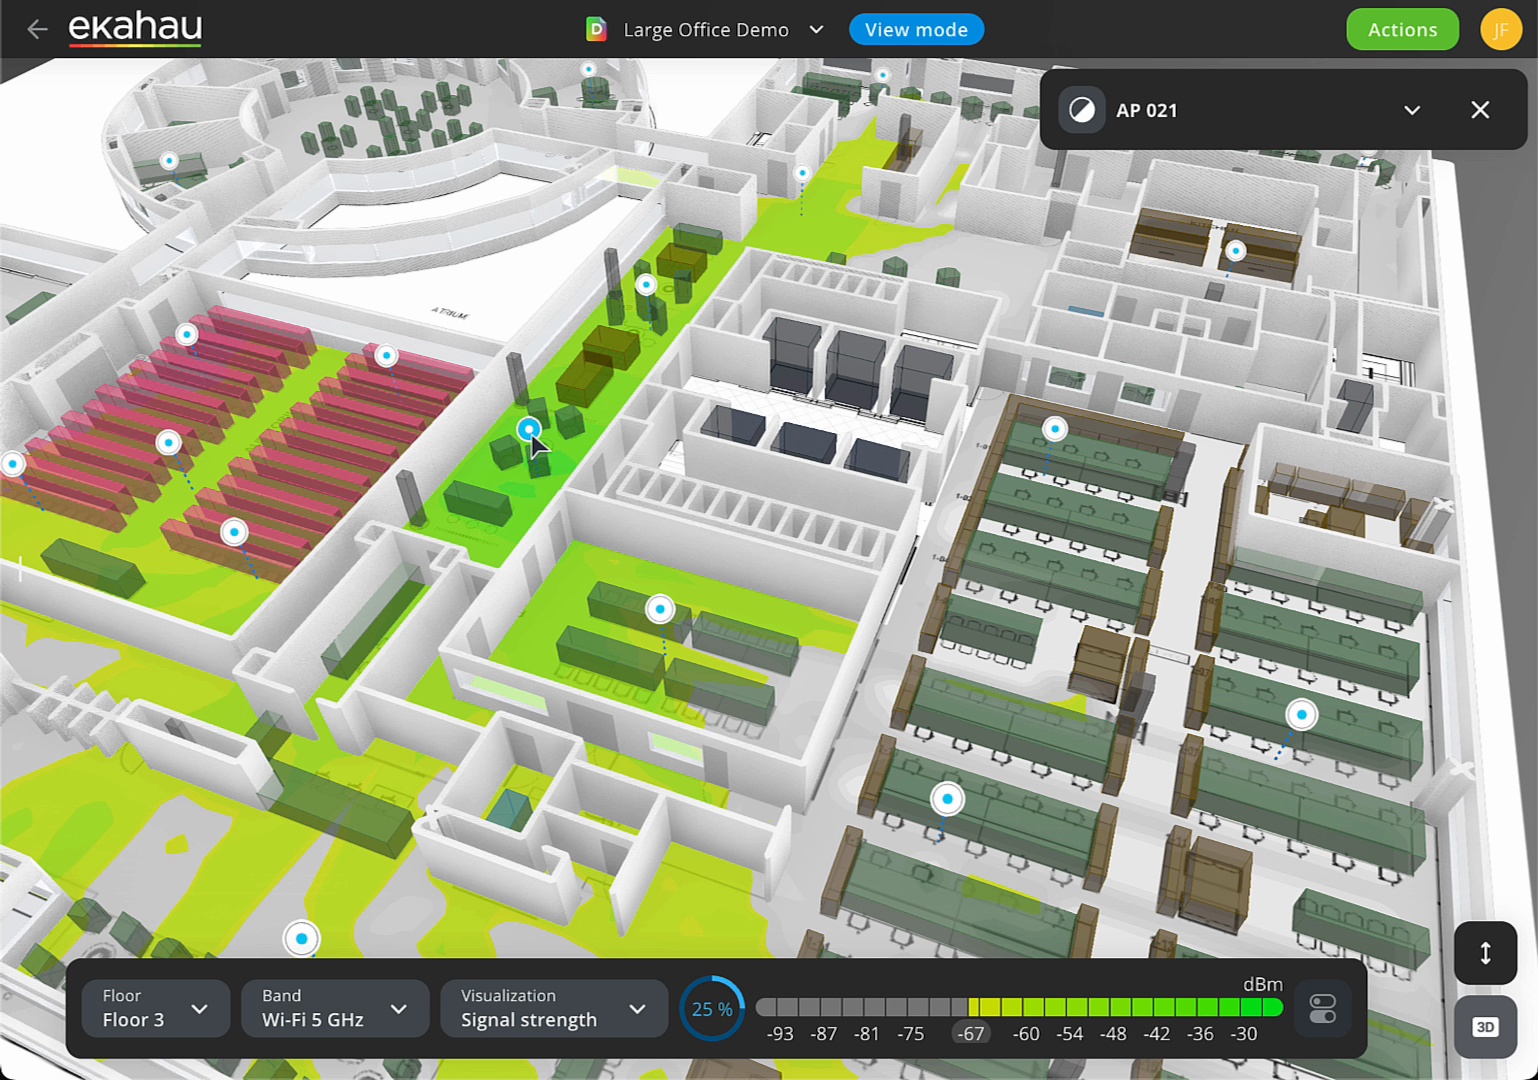Close the AP 021 panel
Image resolution: width=1538 pixels, height=1080 pixels.
tap(1480, 110)
